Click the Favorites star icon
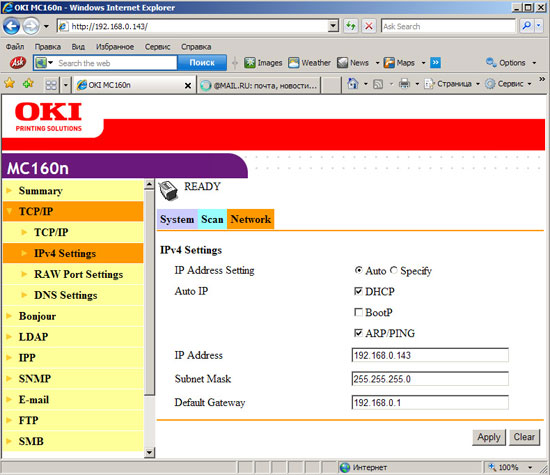550x475 pixels. 10,83
